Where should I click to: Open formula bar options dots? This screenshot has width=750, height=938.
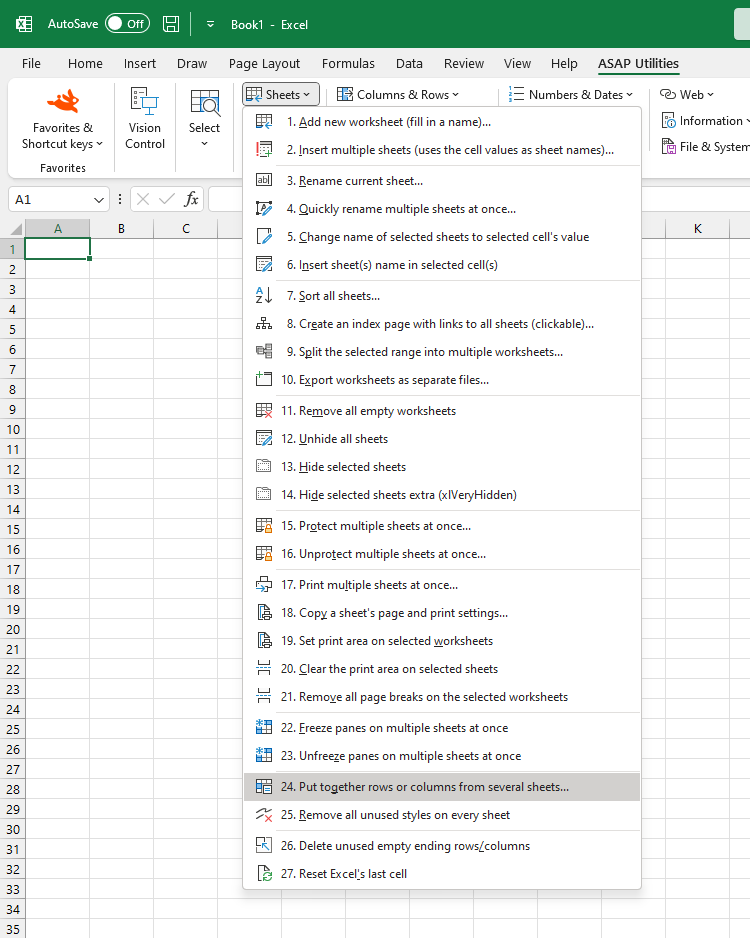[120, 199]
